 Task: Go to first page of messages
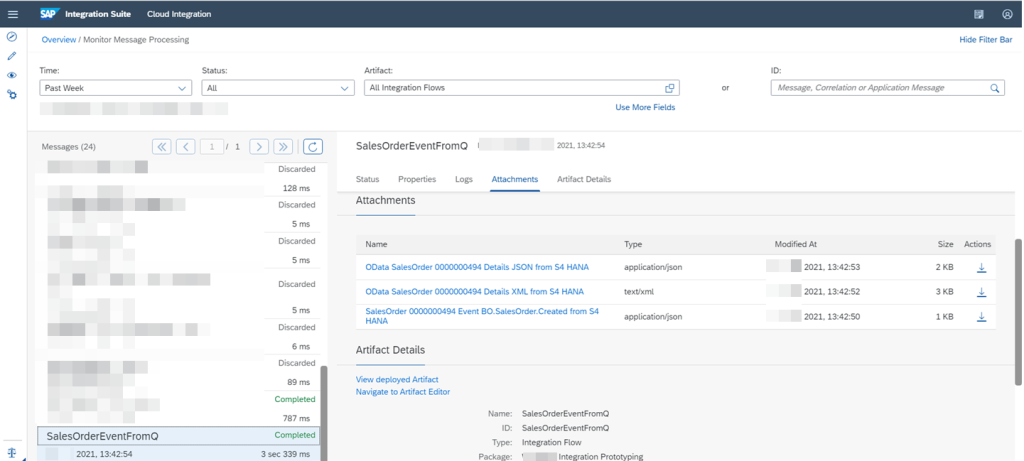click(x=162, y=147)
